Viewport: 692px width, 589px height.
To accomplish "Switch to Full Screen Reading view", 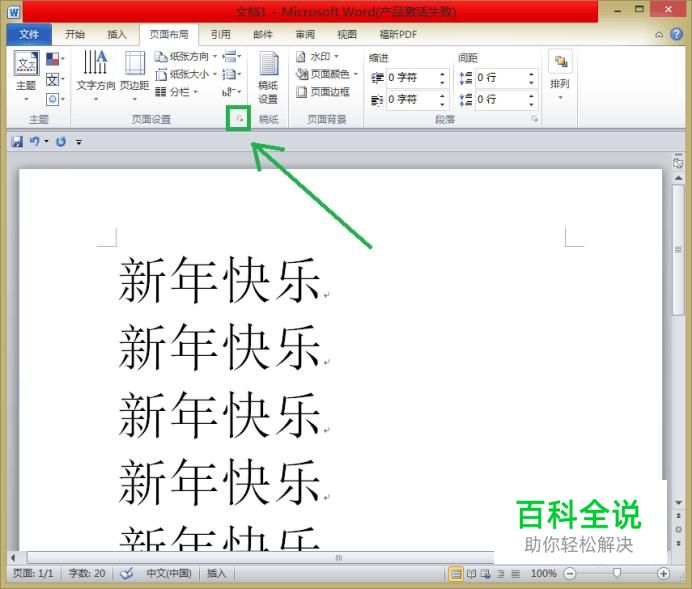I will (x=471, y=574).
